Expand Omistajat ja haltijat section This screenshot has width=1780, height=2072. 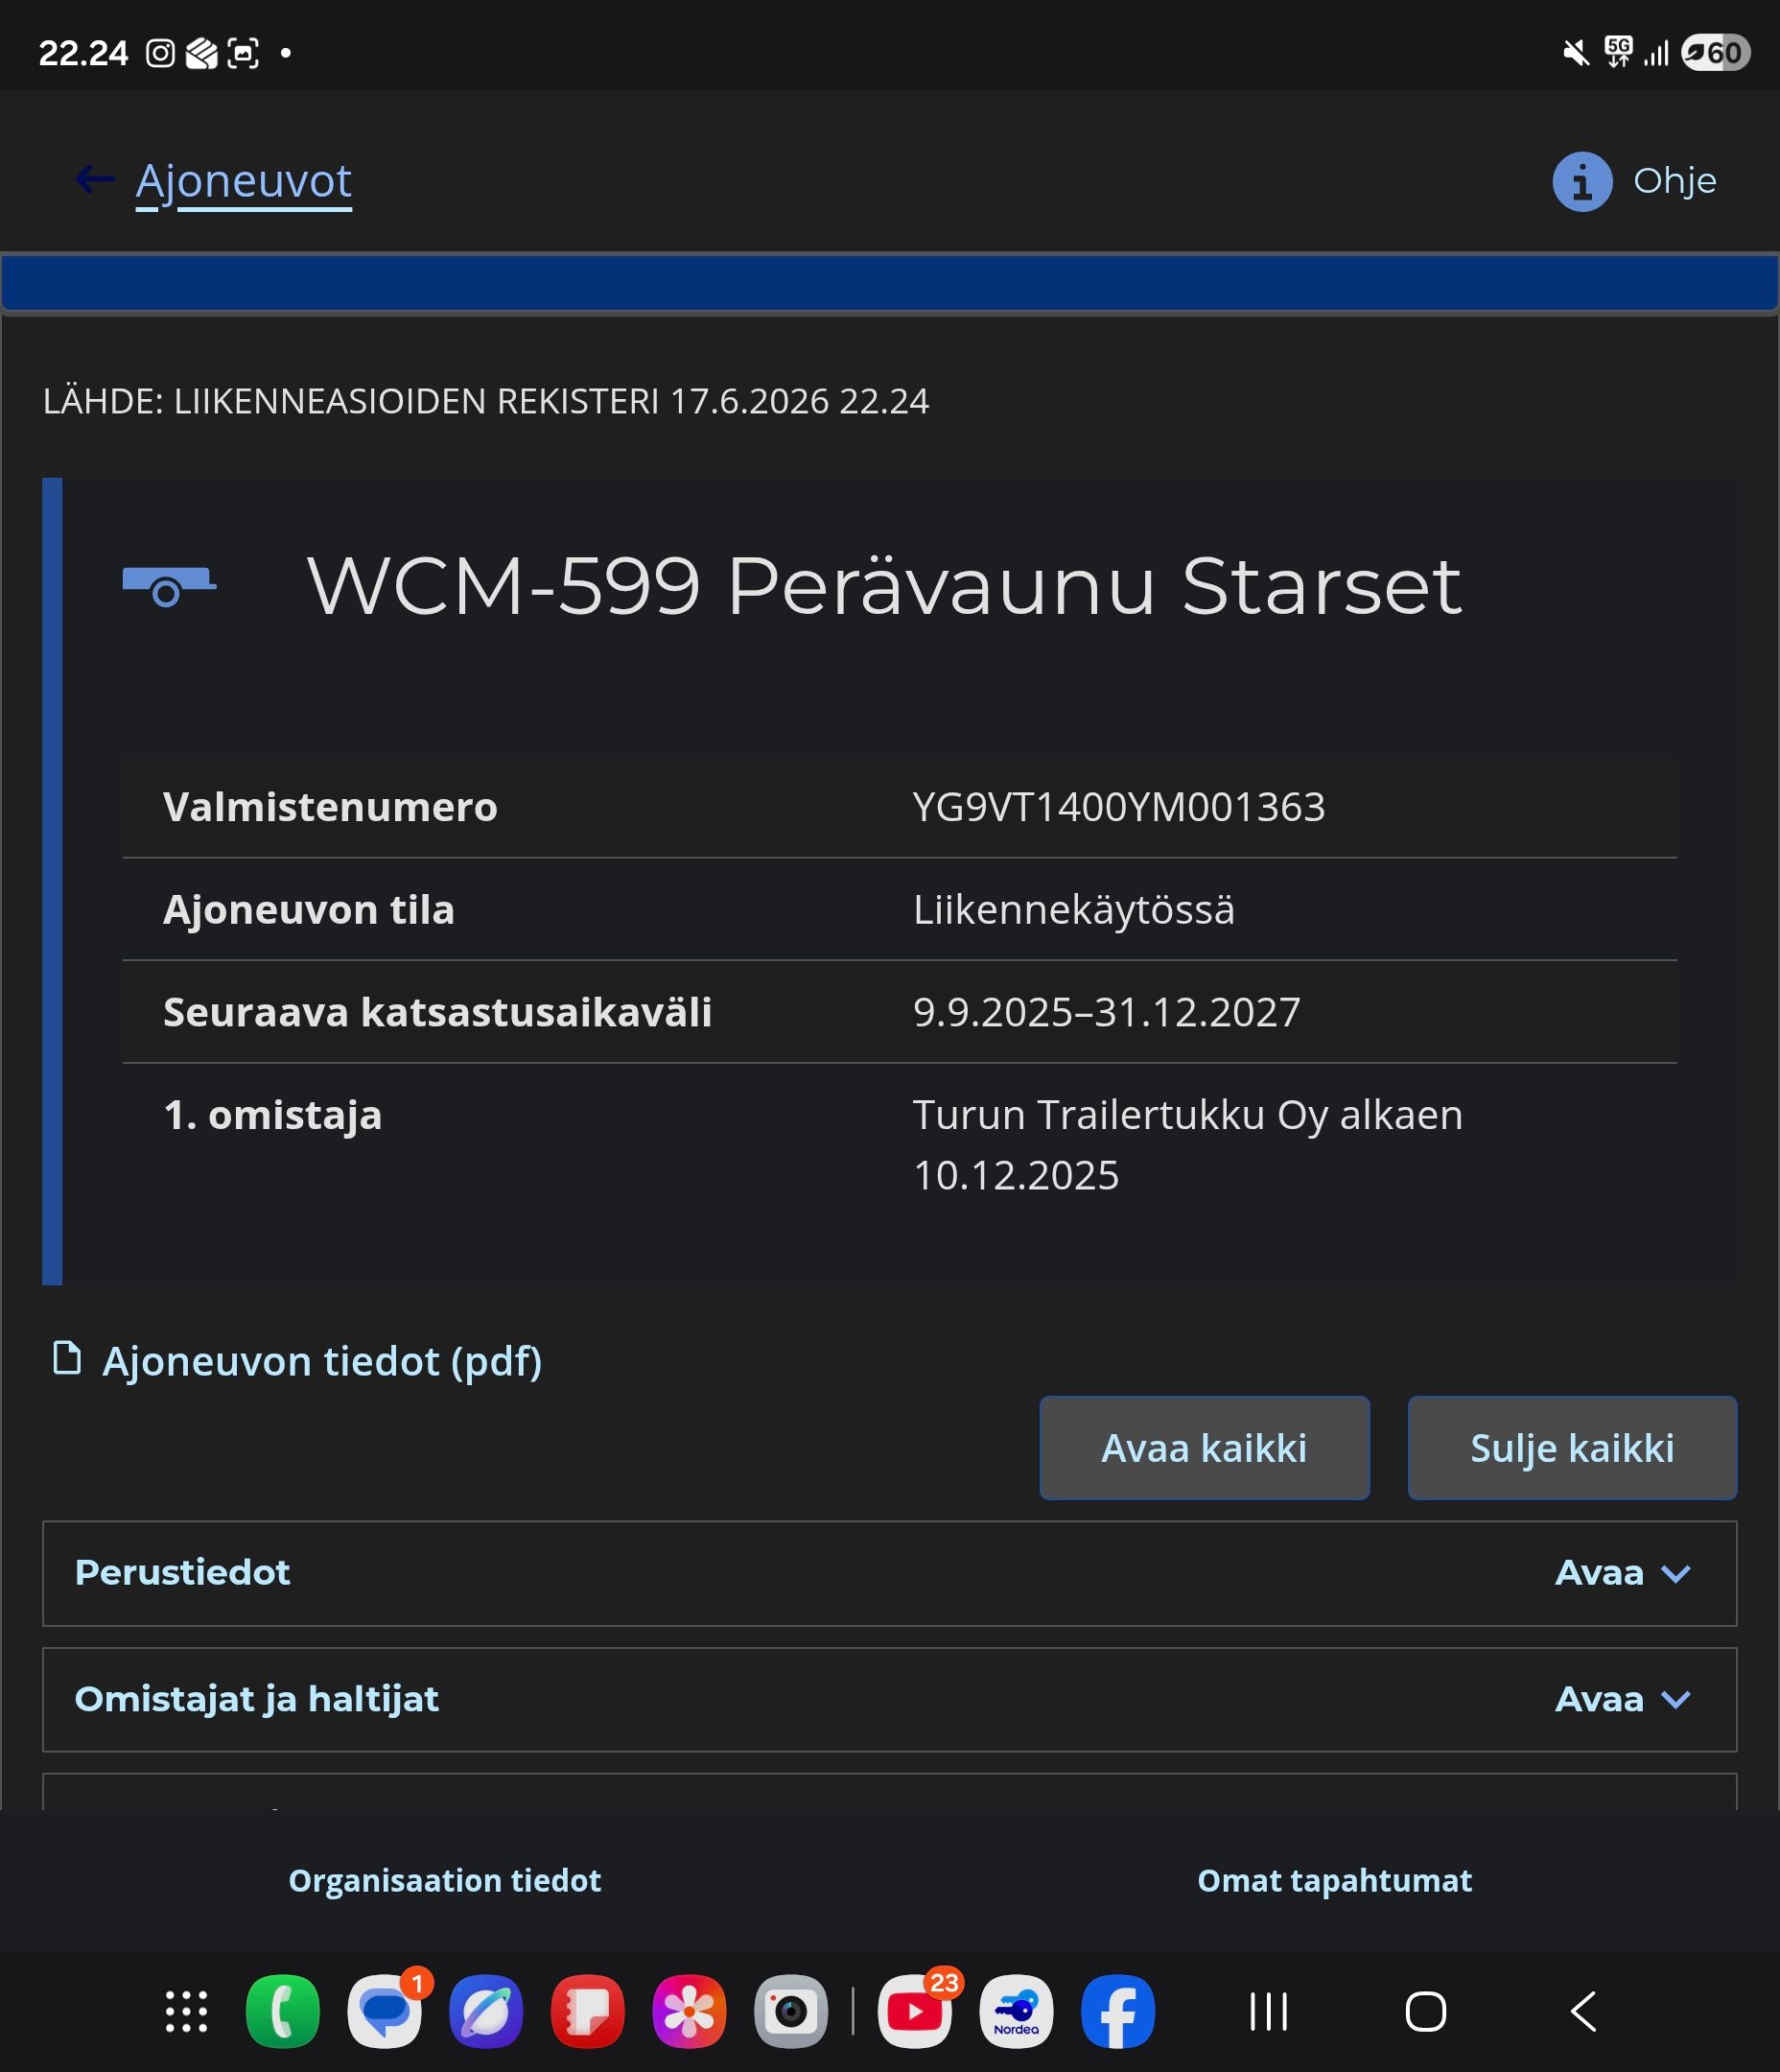coord(889,1700)
